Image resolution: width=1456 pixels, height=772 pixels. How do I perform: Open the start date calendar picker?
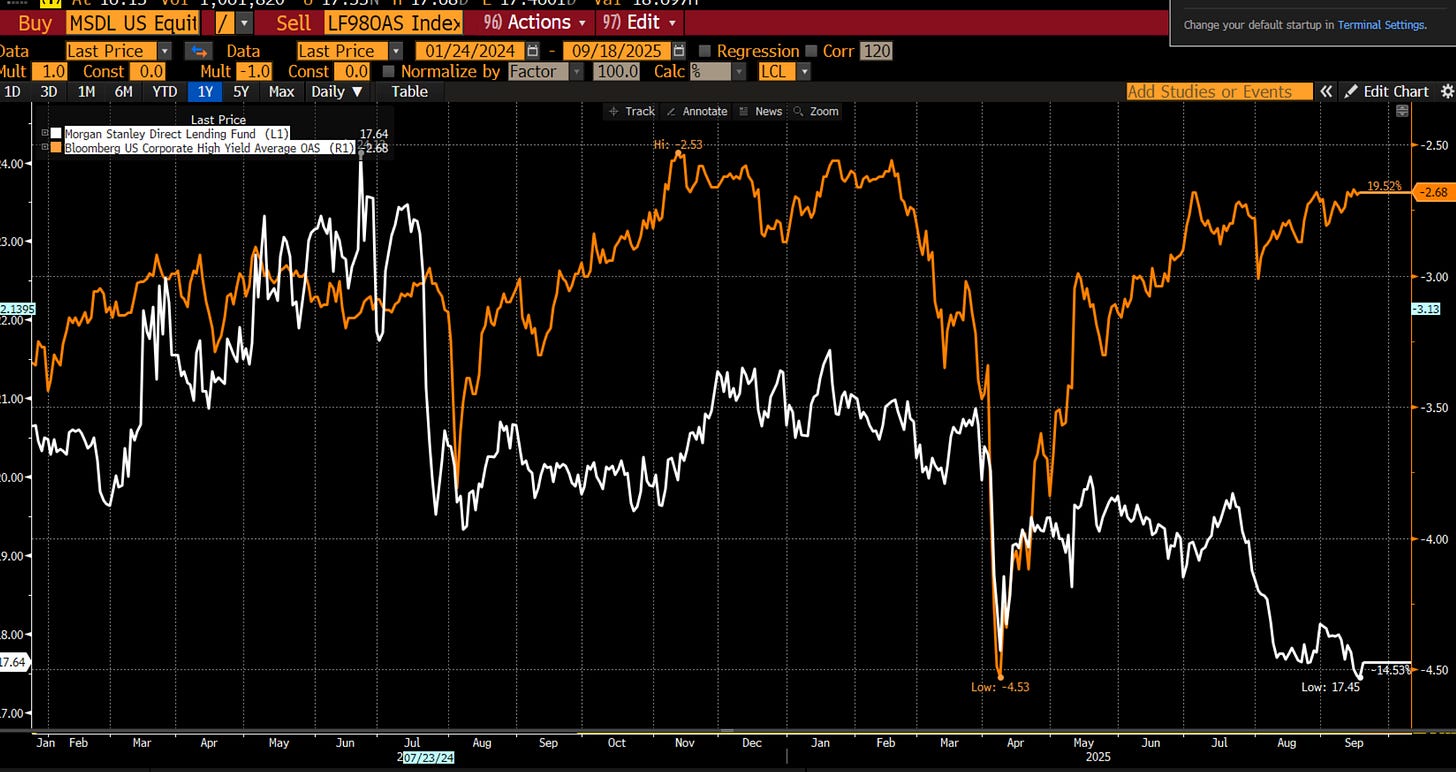coord(533,51)
